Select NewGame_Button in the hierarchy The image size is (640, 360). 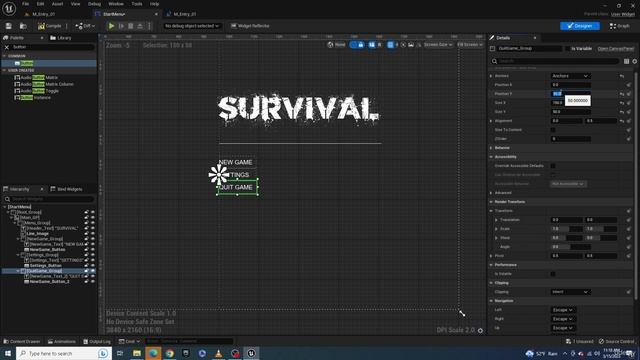pyautogui.click(x=47, y=249)
